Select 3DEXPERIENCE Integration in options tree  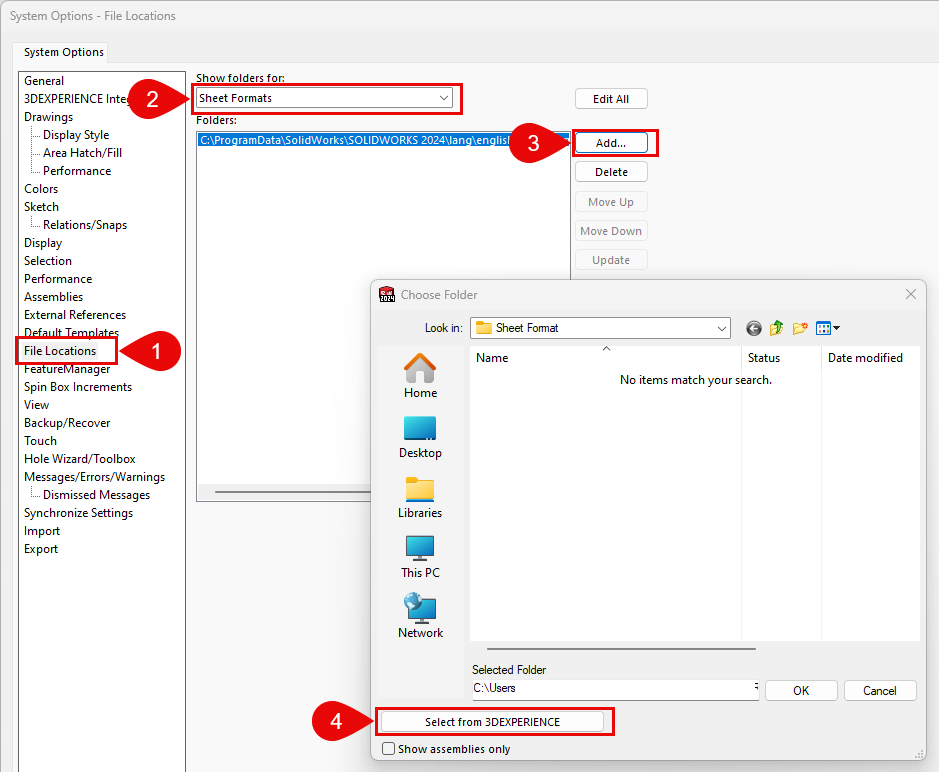tap(77, 99)
